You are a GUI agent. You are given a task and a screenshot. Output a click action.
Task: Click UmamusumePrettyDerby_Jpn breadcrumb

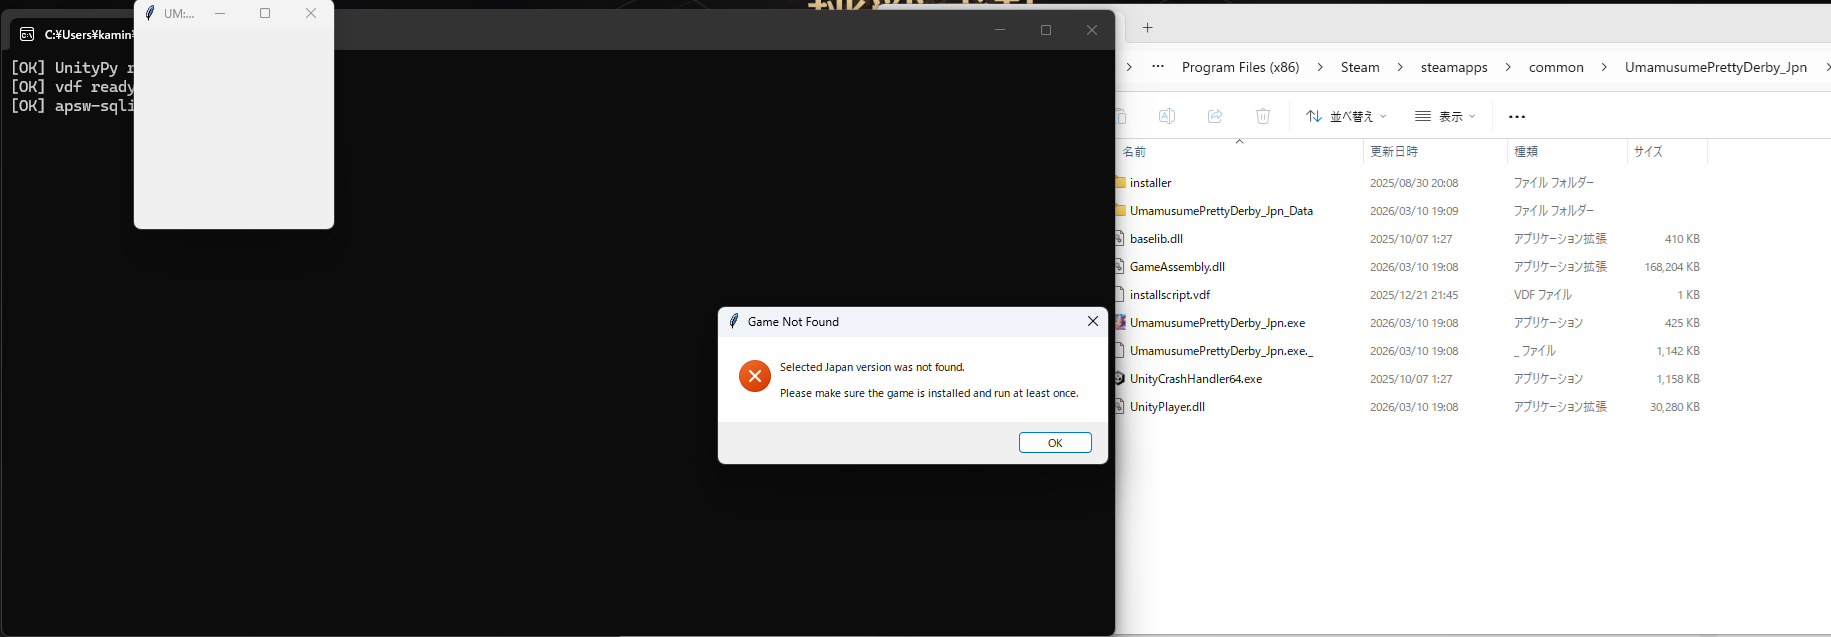(x=1715, y=67)
